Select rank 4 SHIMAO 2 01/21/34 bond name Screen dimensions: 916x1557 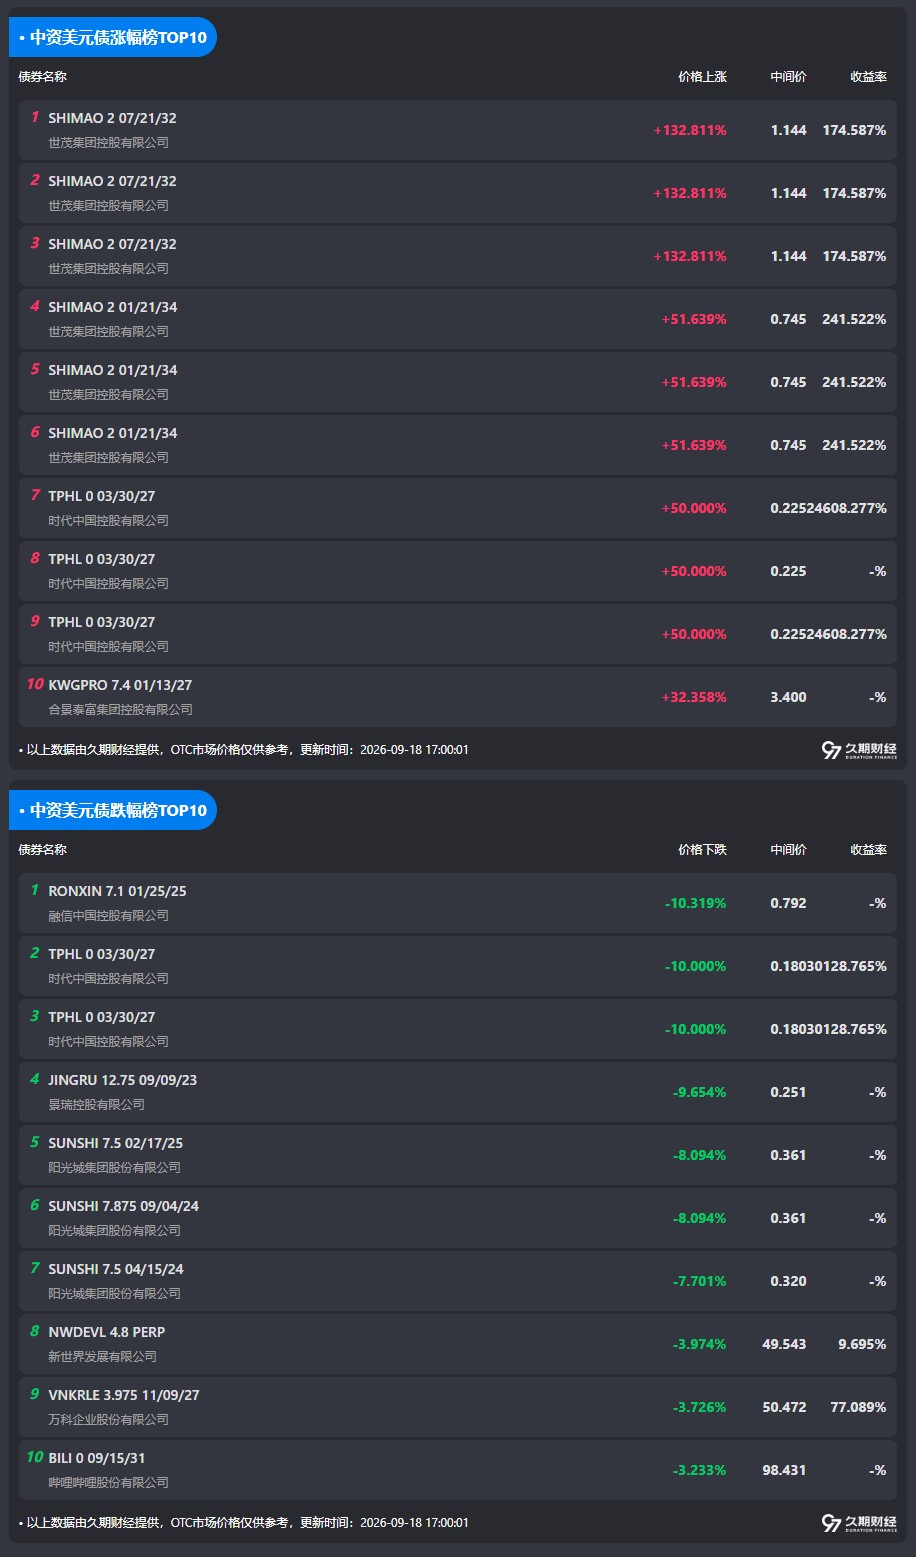pos(113,307)
